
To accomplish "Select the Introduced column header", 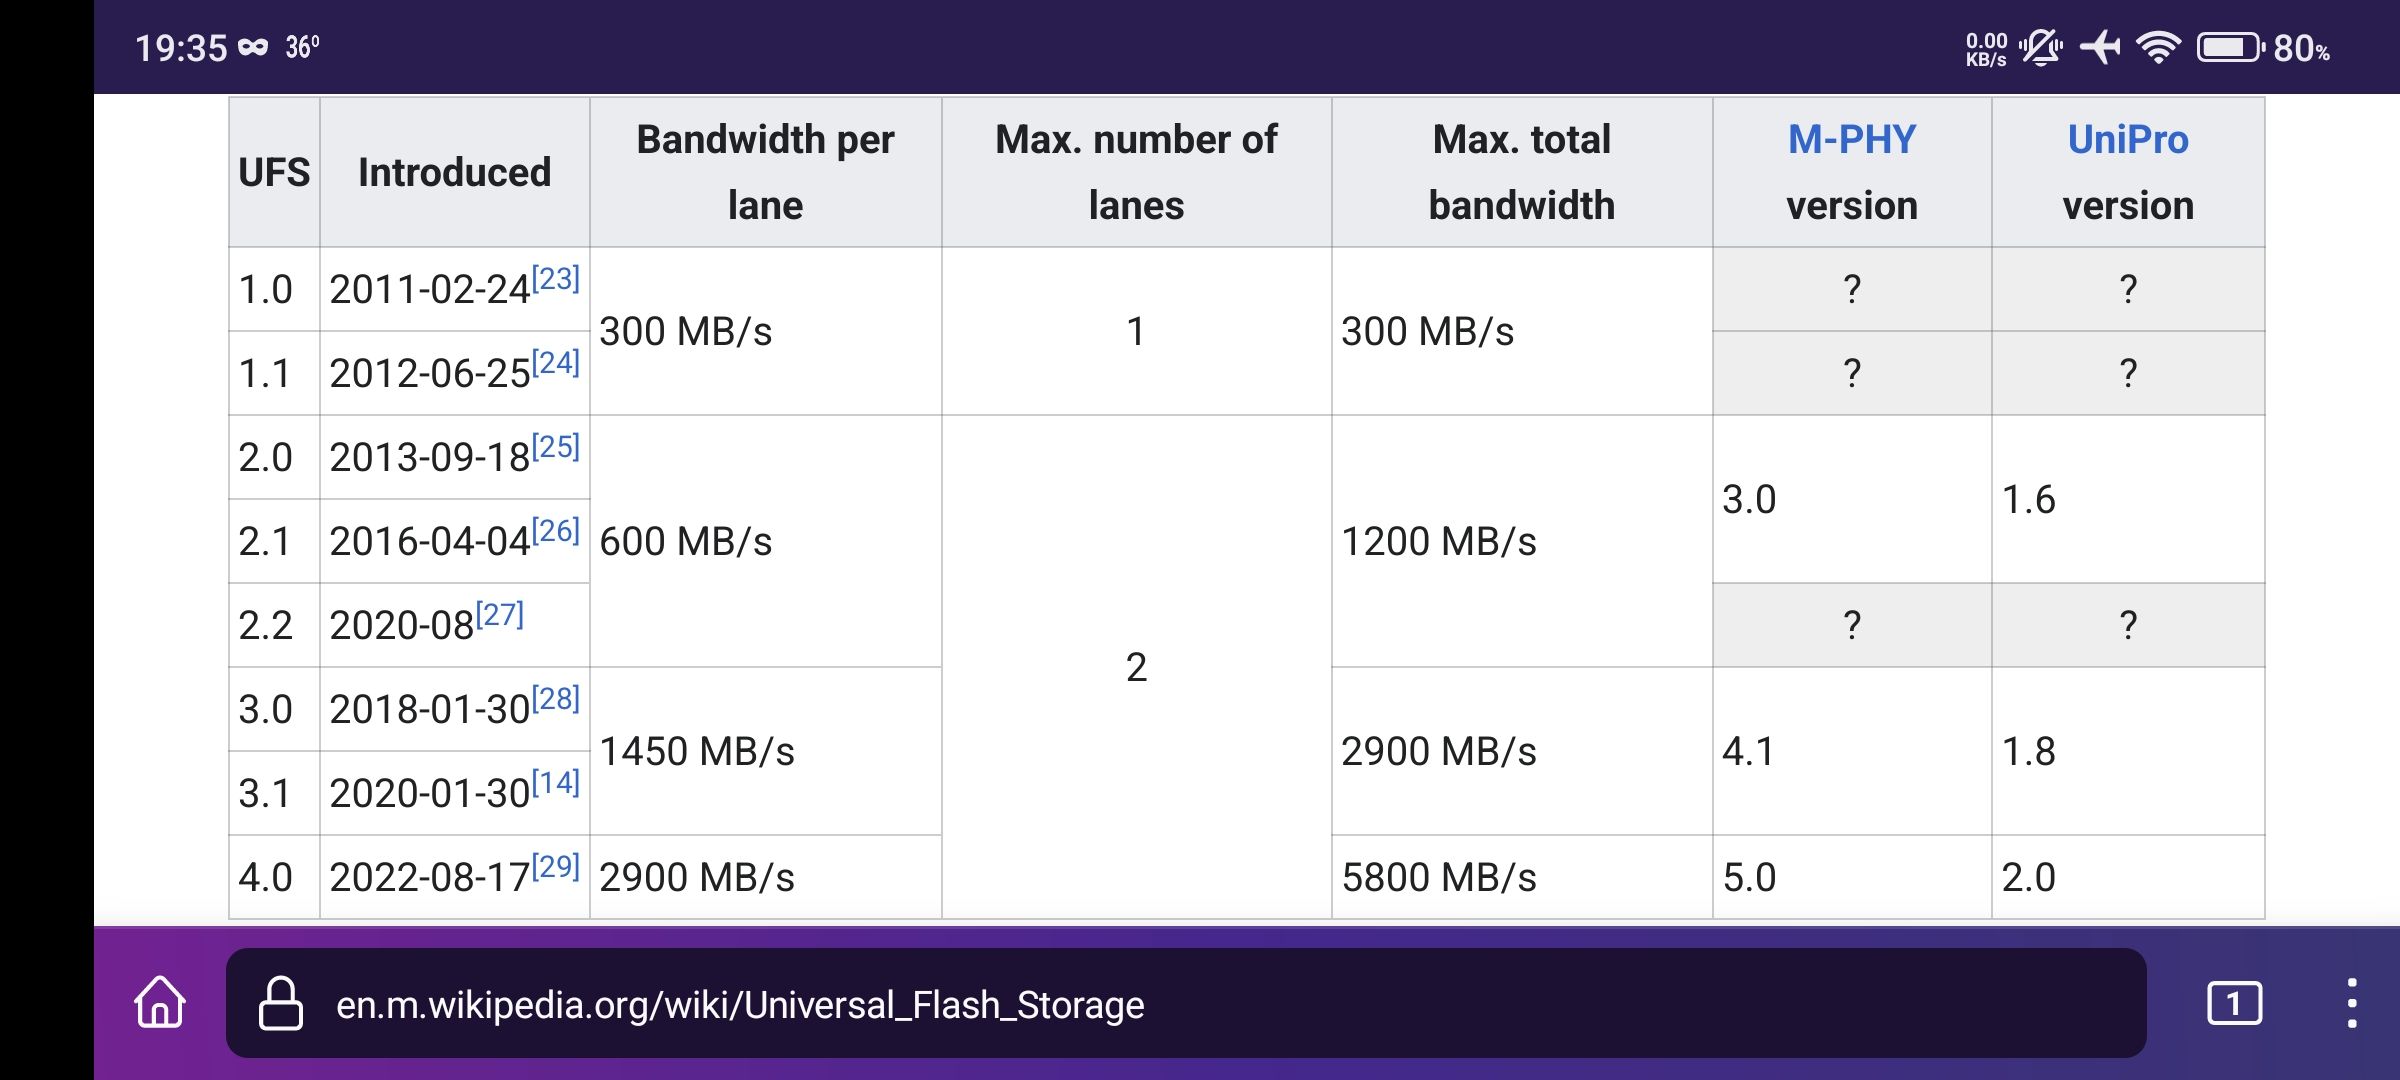I will coord(455,172).
